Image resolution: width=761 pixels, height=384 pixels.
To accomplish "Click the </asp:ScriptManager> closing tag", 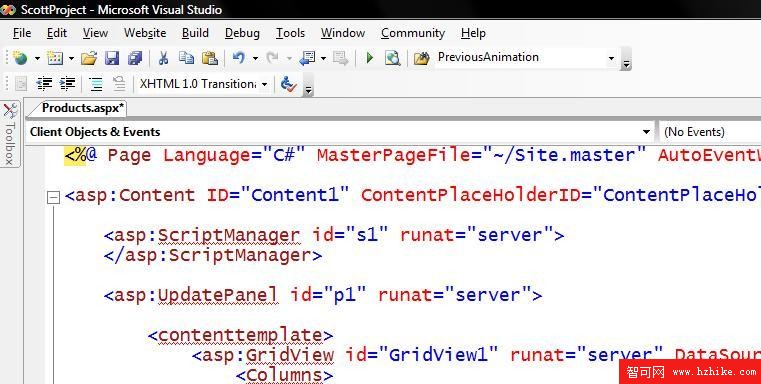I will click(213, 255).
